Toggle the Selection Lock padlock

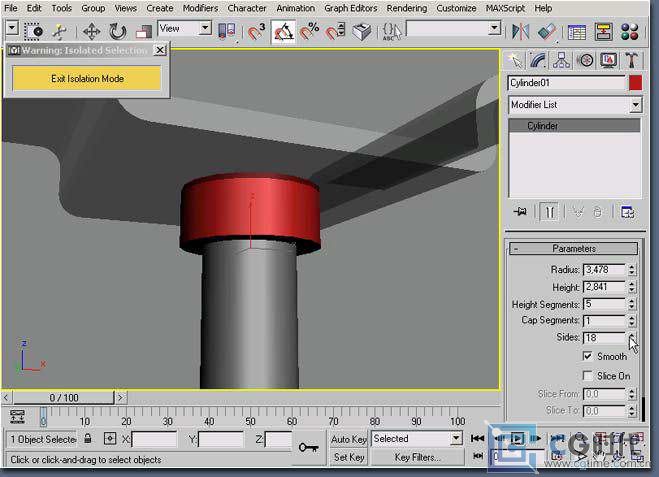(88, 439)
